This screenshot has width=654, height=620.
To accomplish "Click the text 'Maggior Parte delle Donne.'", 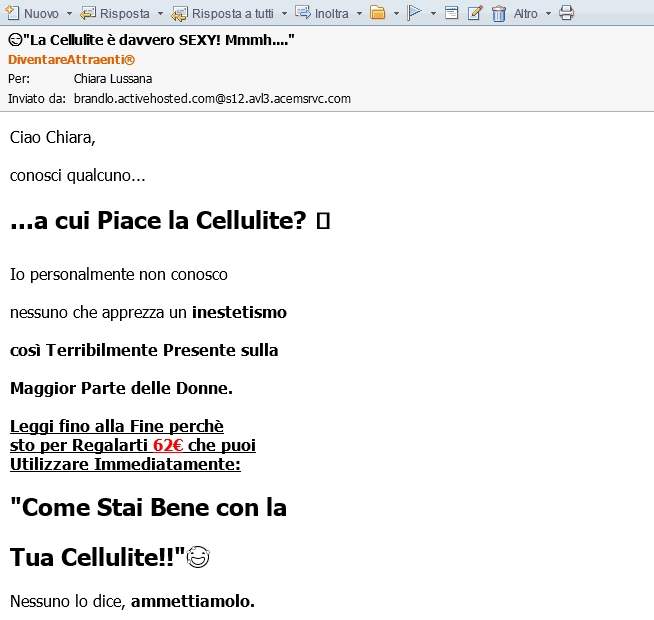I will click(121, 388).
